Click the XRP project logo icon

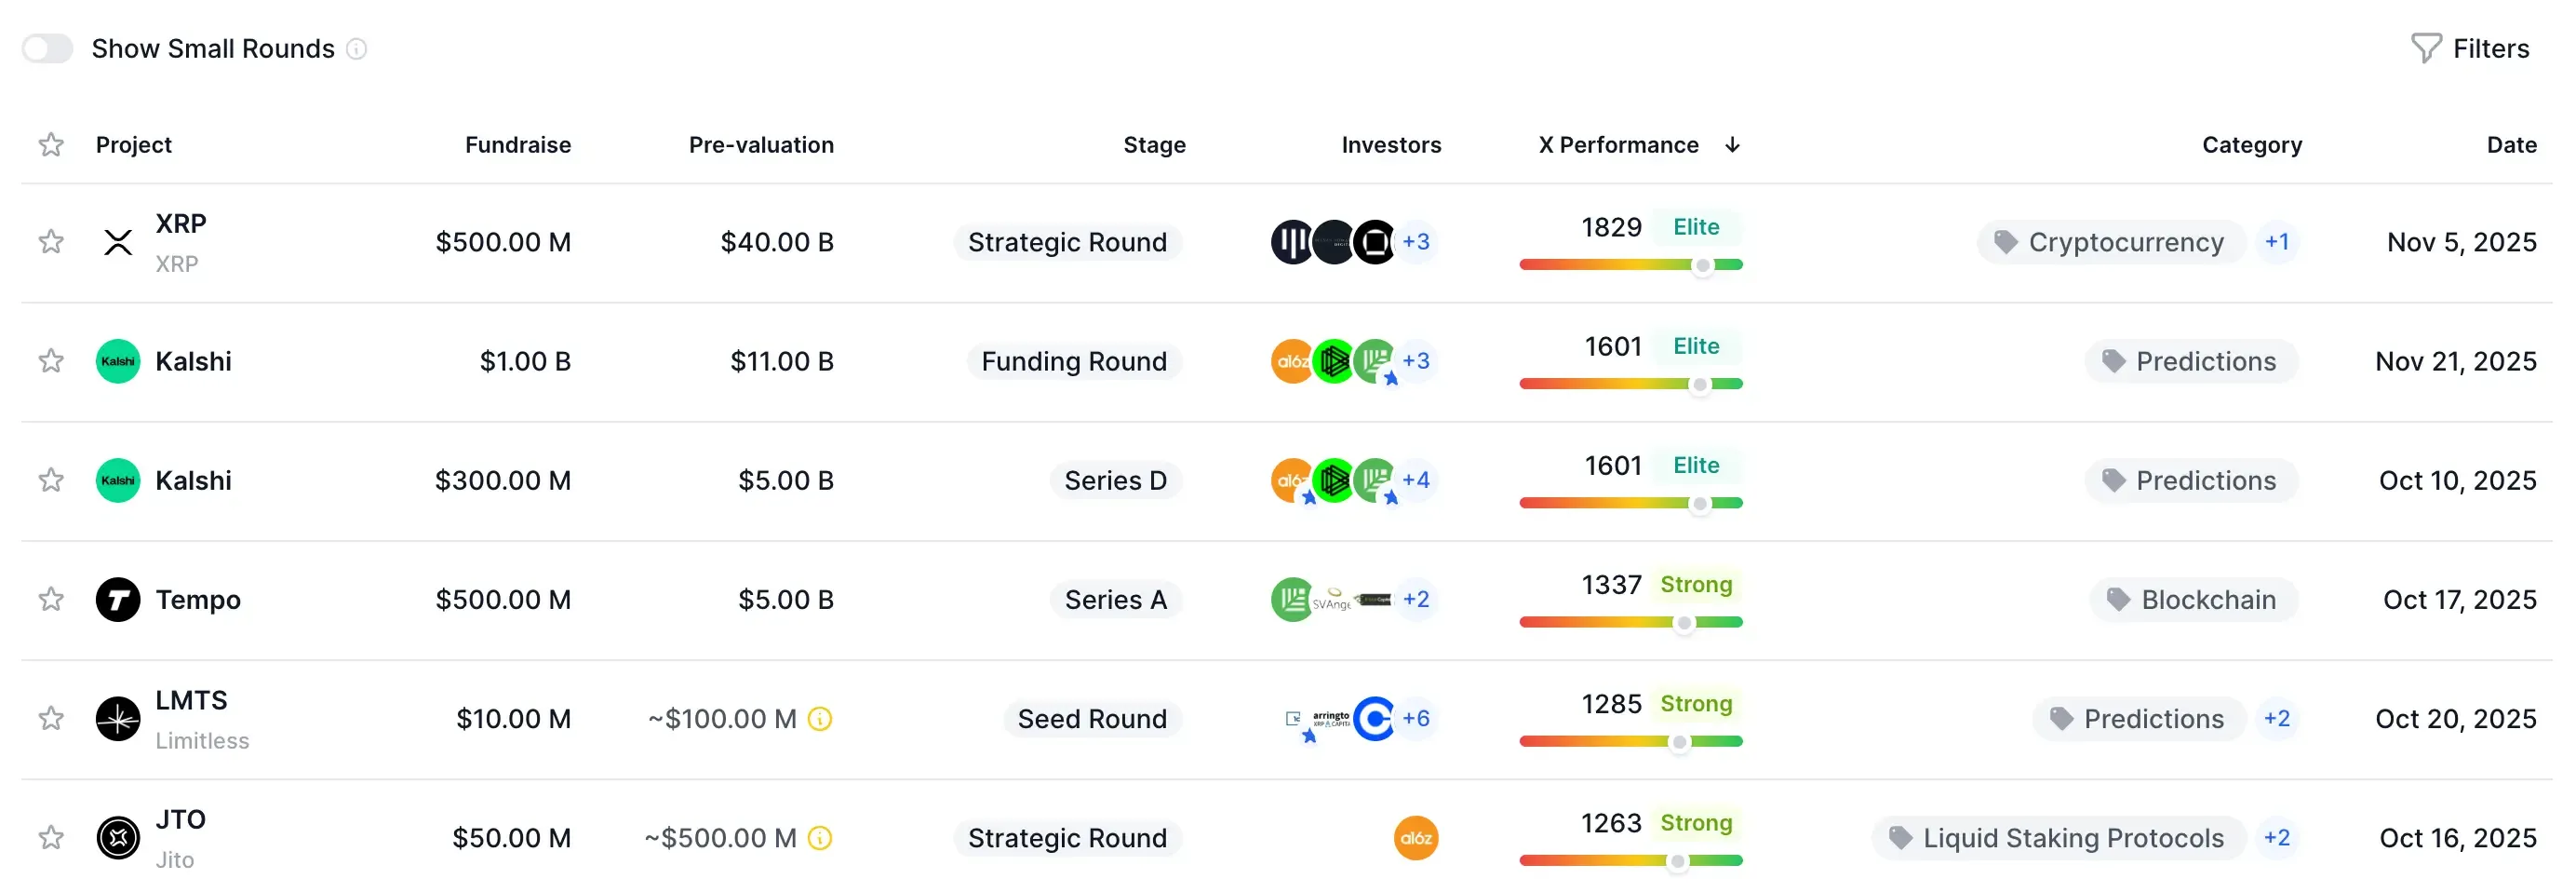coord(118,242)
